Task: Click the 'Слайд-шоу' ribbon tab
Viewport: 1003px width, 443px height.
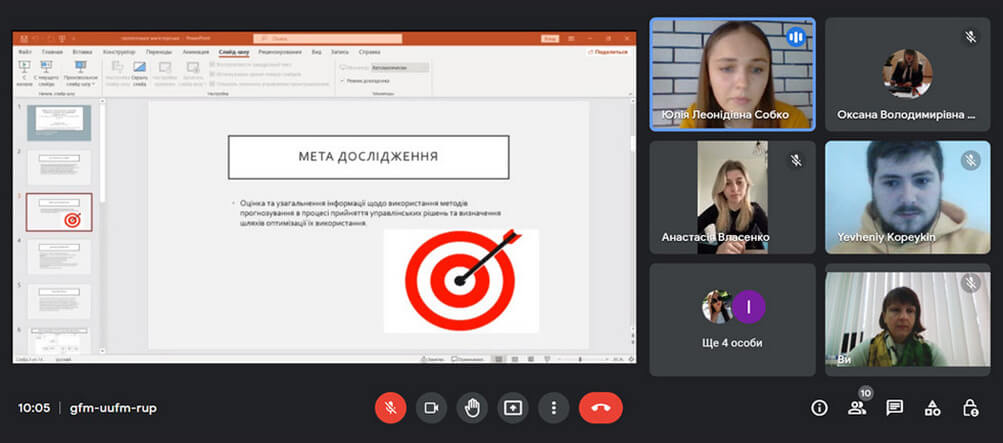Action: [x=233, y=51]
